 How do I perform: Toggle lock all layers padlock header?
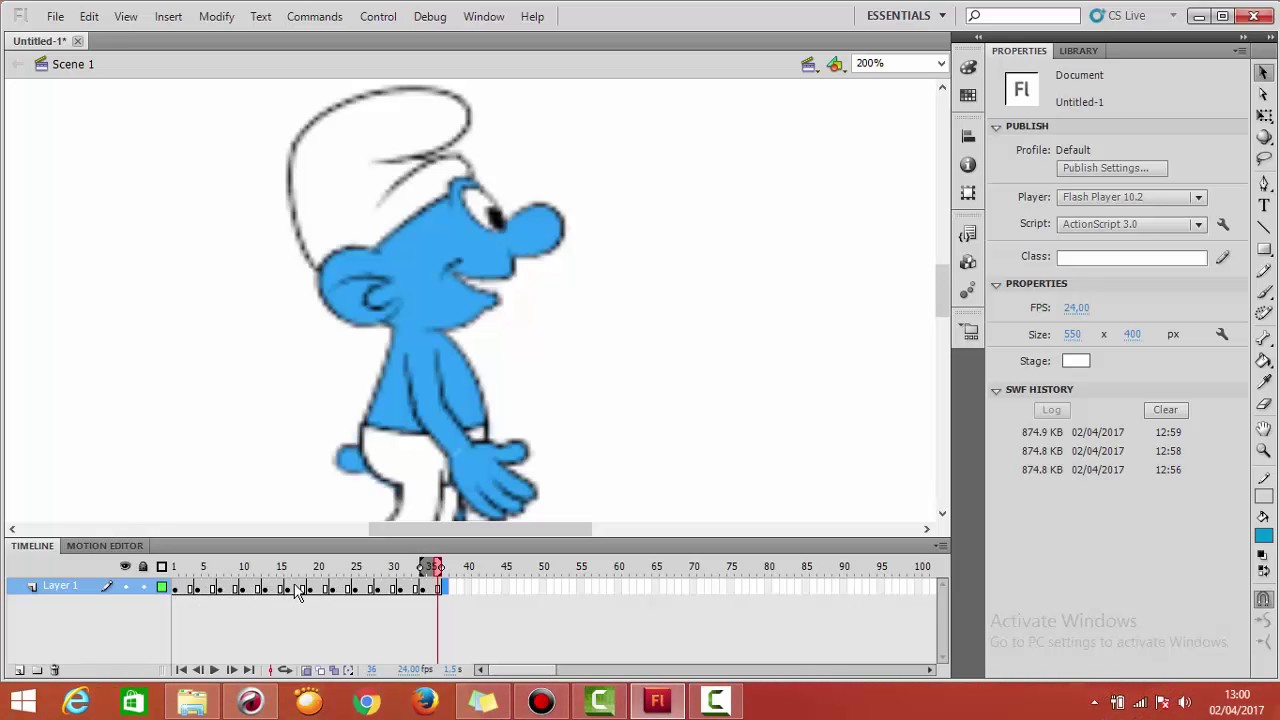(x=143, y=566)
